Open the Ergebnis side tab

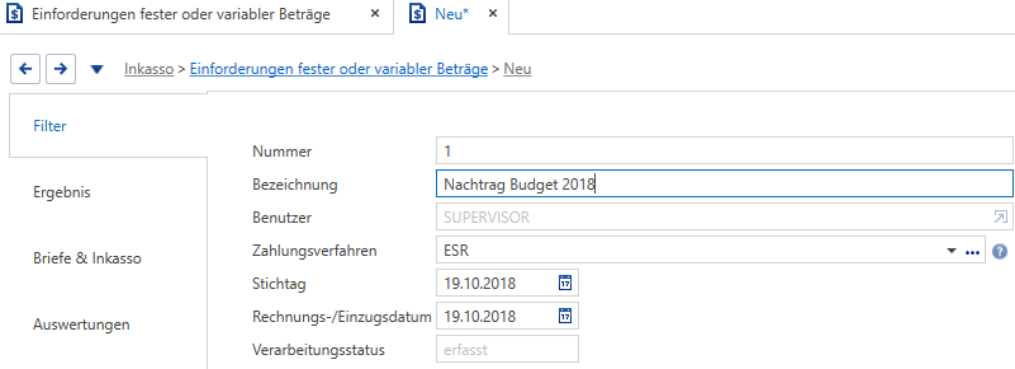pos(108,192)
